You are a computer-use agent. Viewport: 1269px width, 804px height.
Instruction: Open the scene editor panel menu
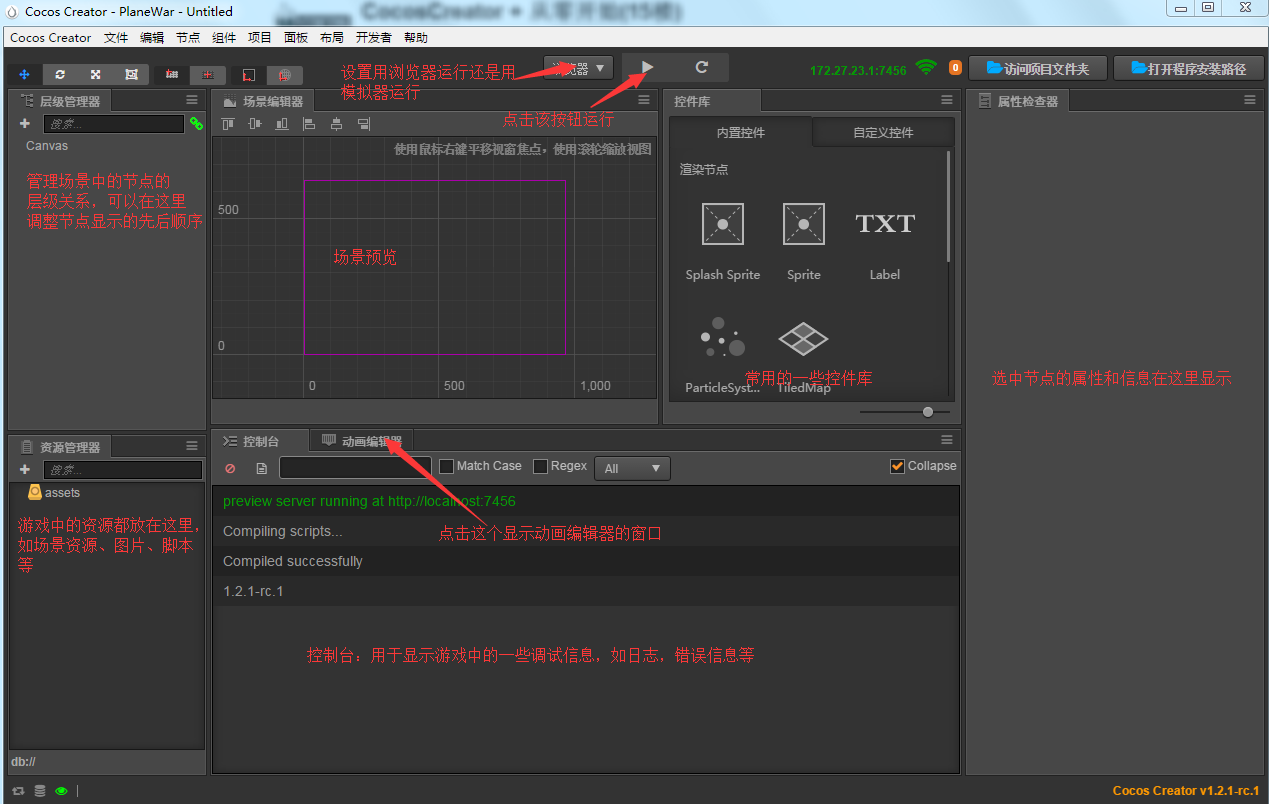tap(644, 100)
